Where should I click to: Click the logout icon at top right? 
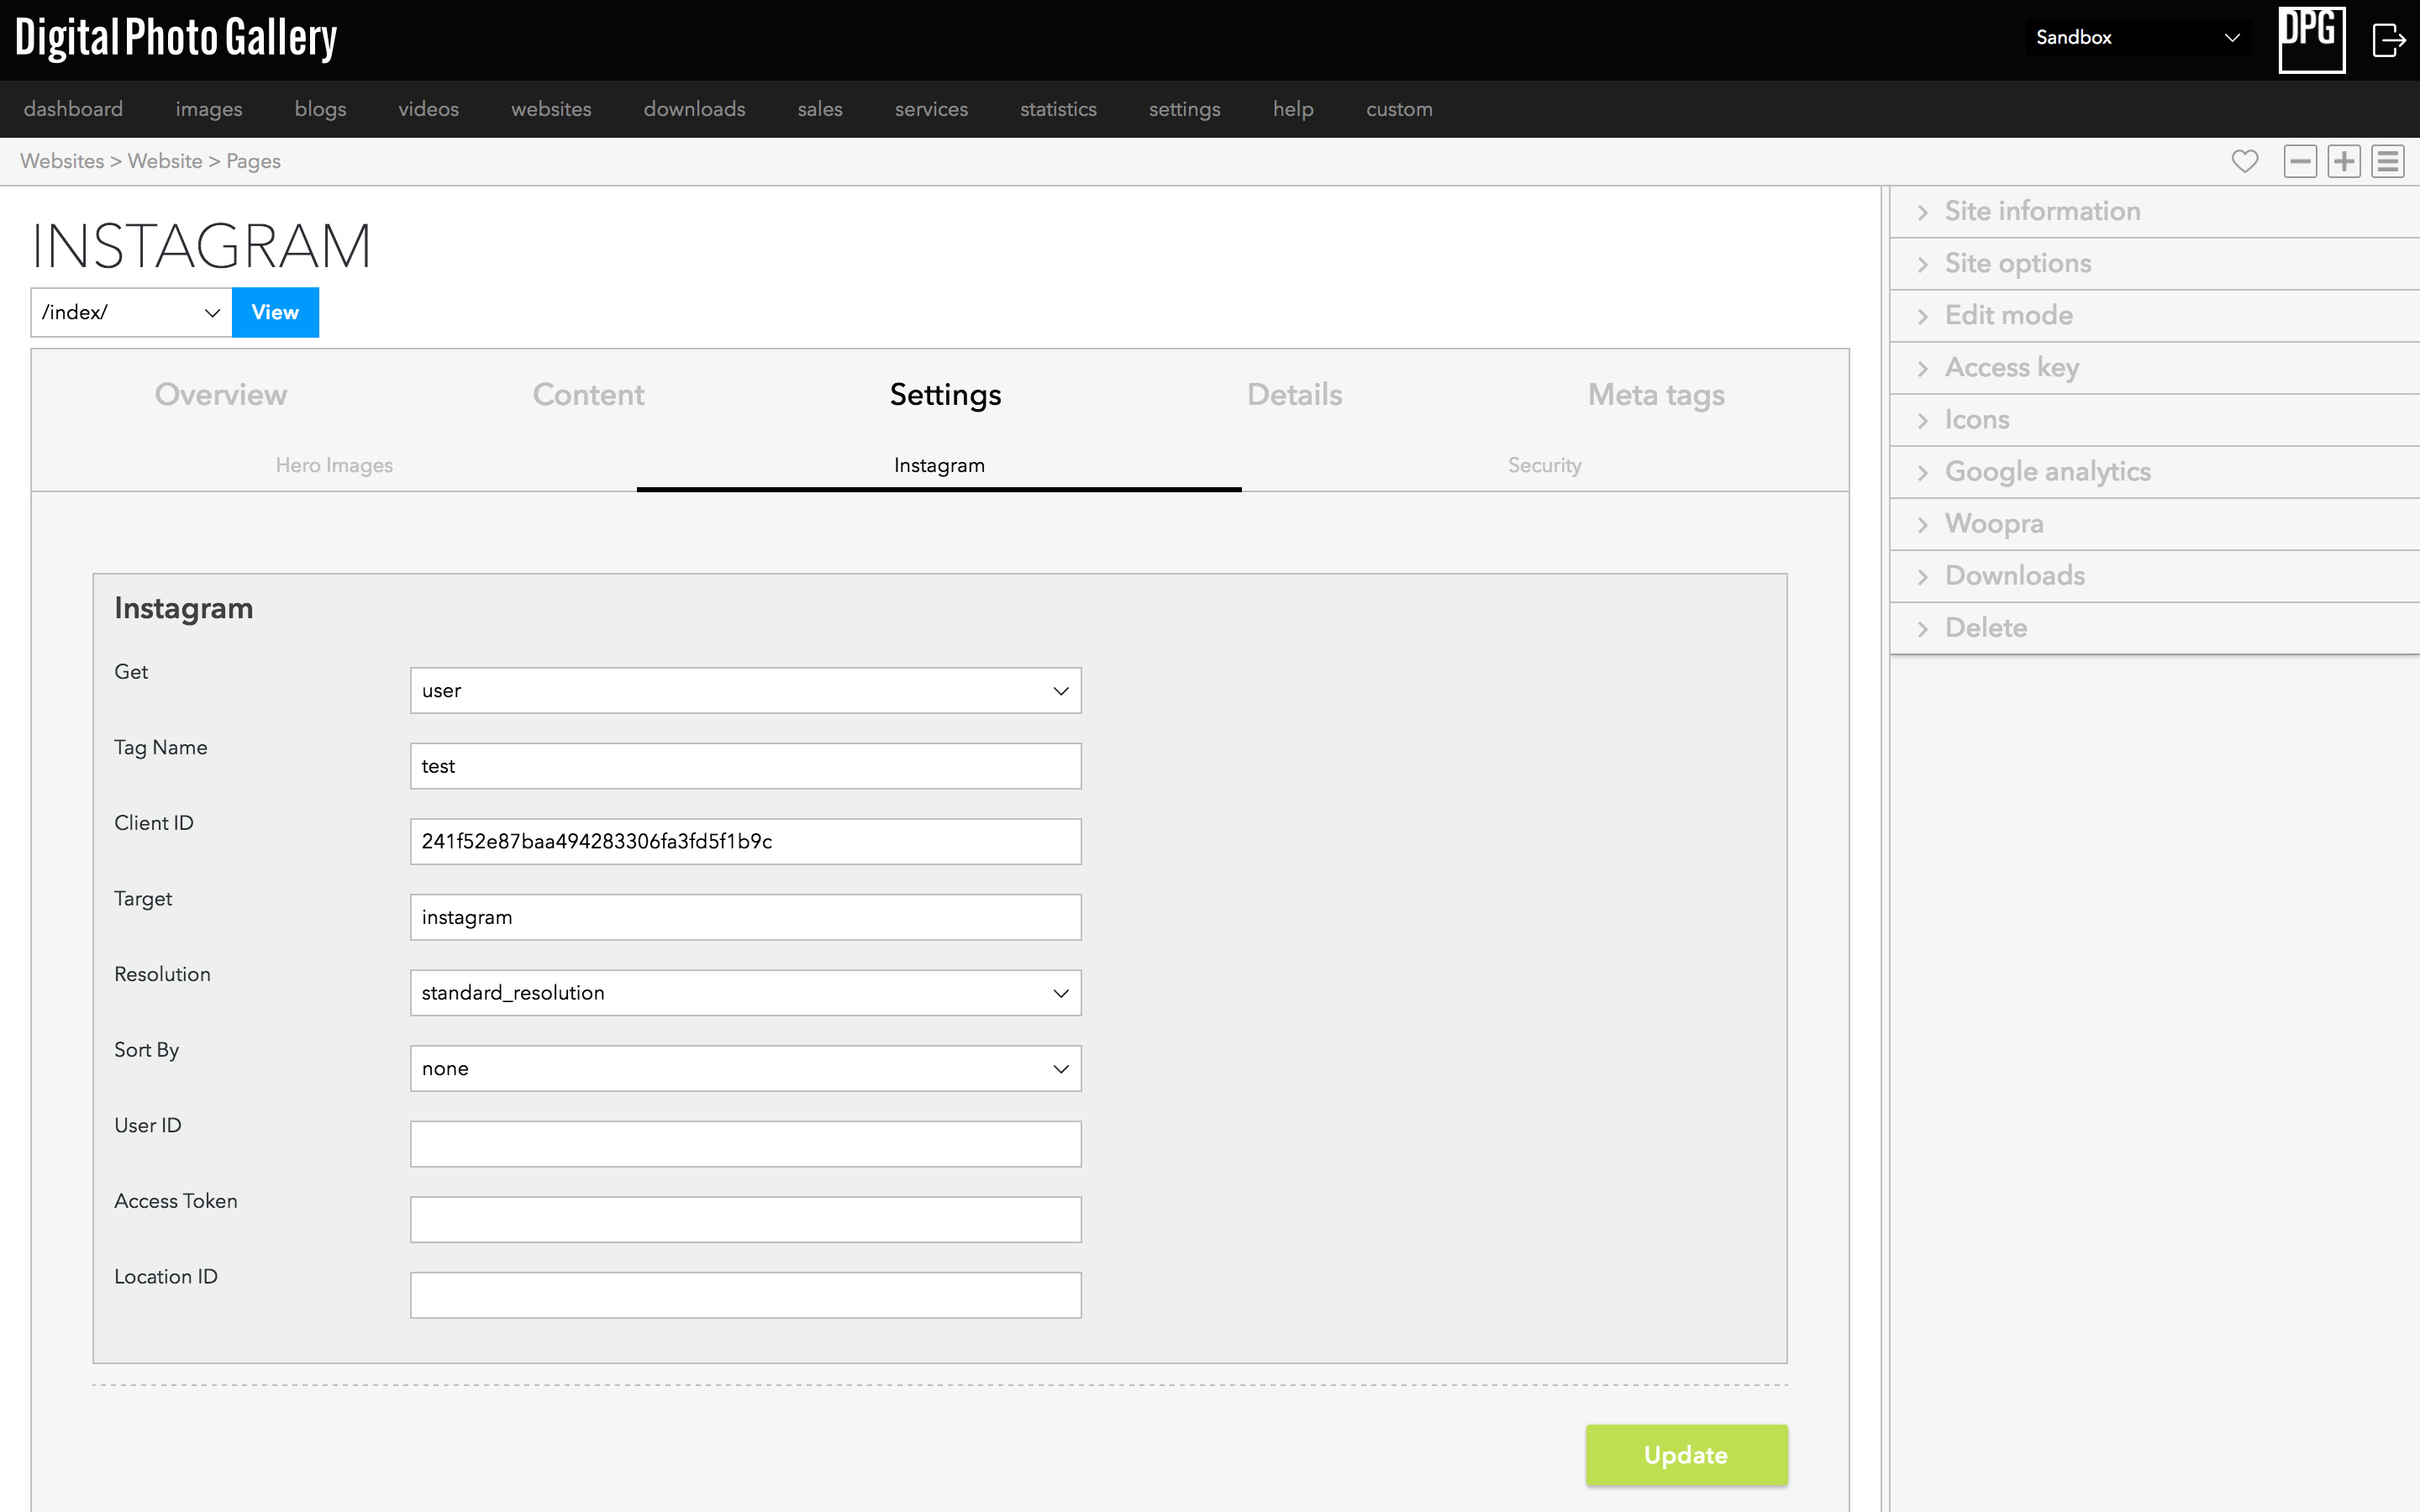(2389, 40)
